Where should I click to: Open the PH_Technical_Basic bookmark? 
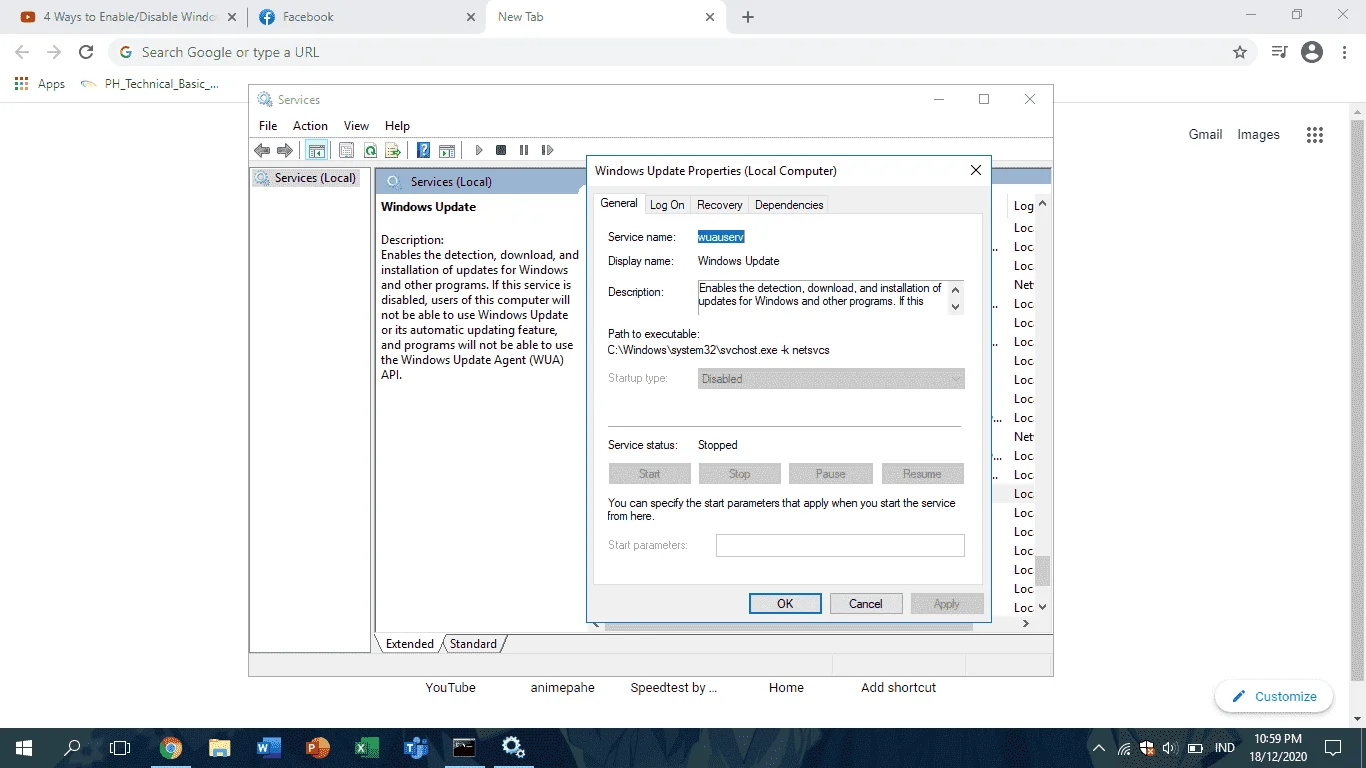[x=150, y=84]
